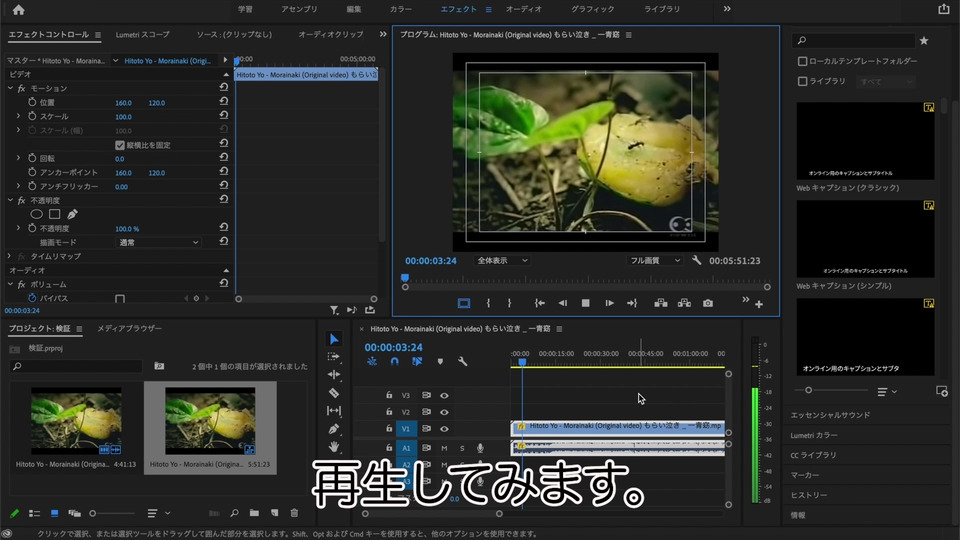Viewport: 960px width, 540px height.
Task: Enable the Library checkbox
Action: [x=802, y=81]
